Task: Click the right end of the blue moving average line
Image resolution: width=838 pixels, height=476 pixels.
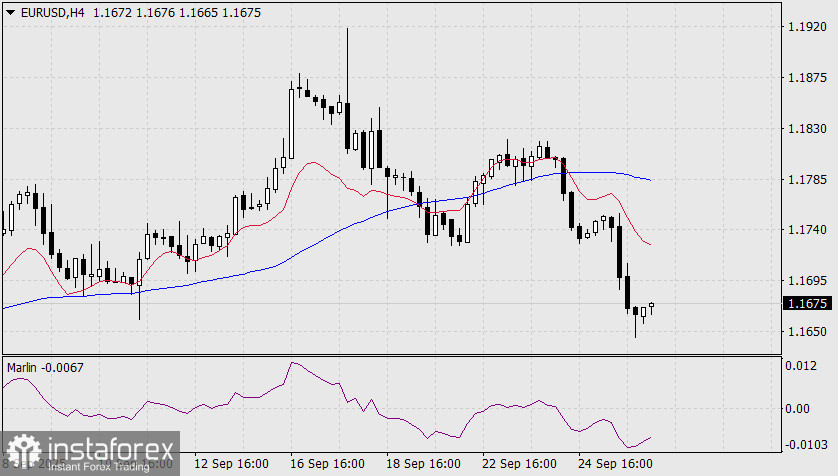Action: [x=650, y=180]
